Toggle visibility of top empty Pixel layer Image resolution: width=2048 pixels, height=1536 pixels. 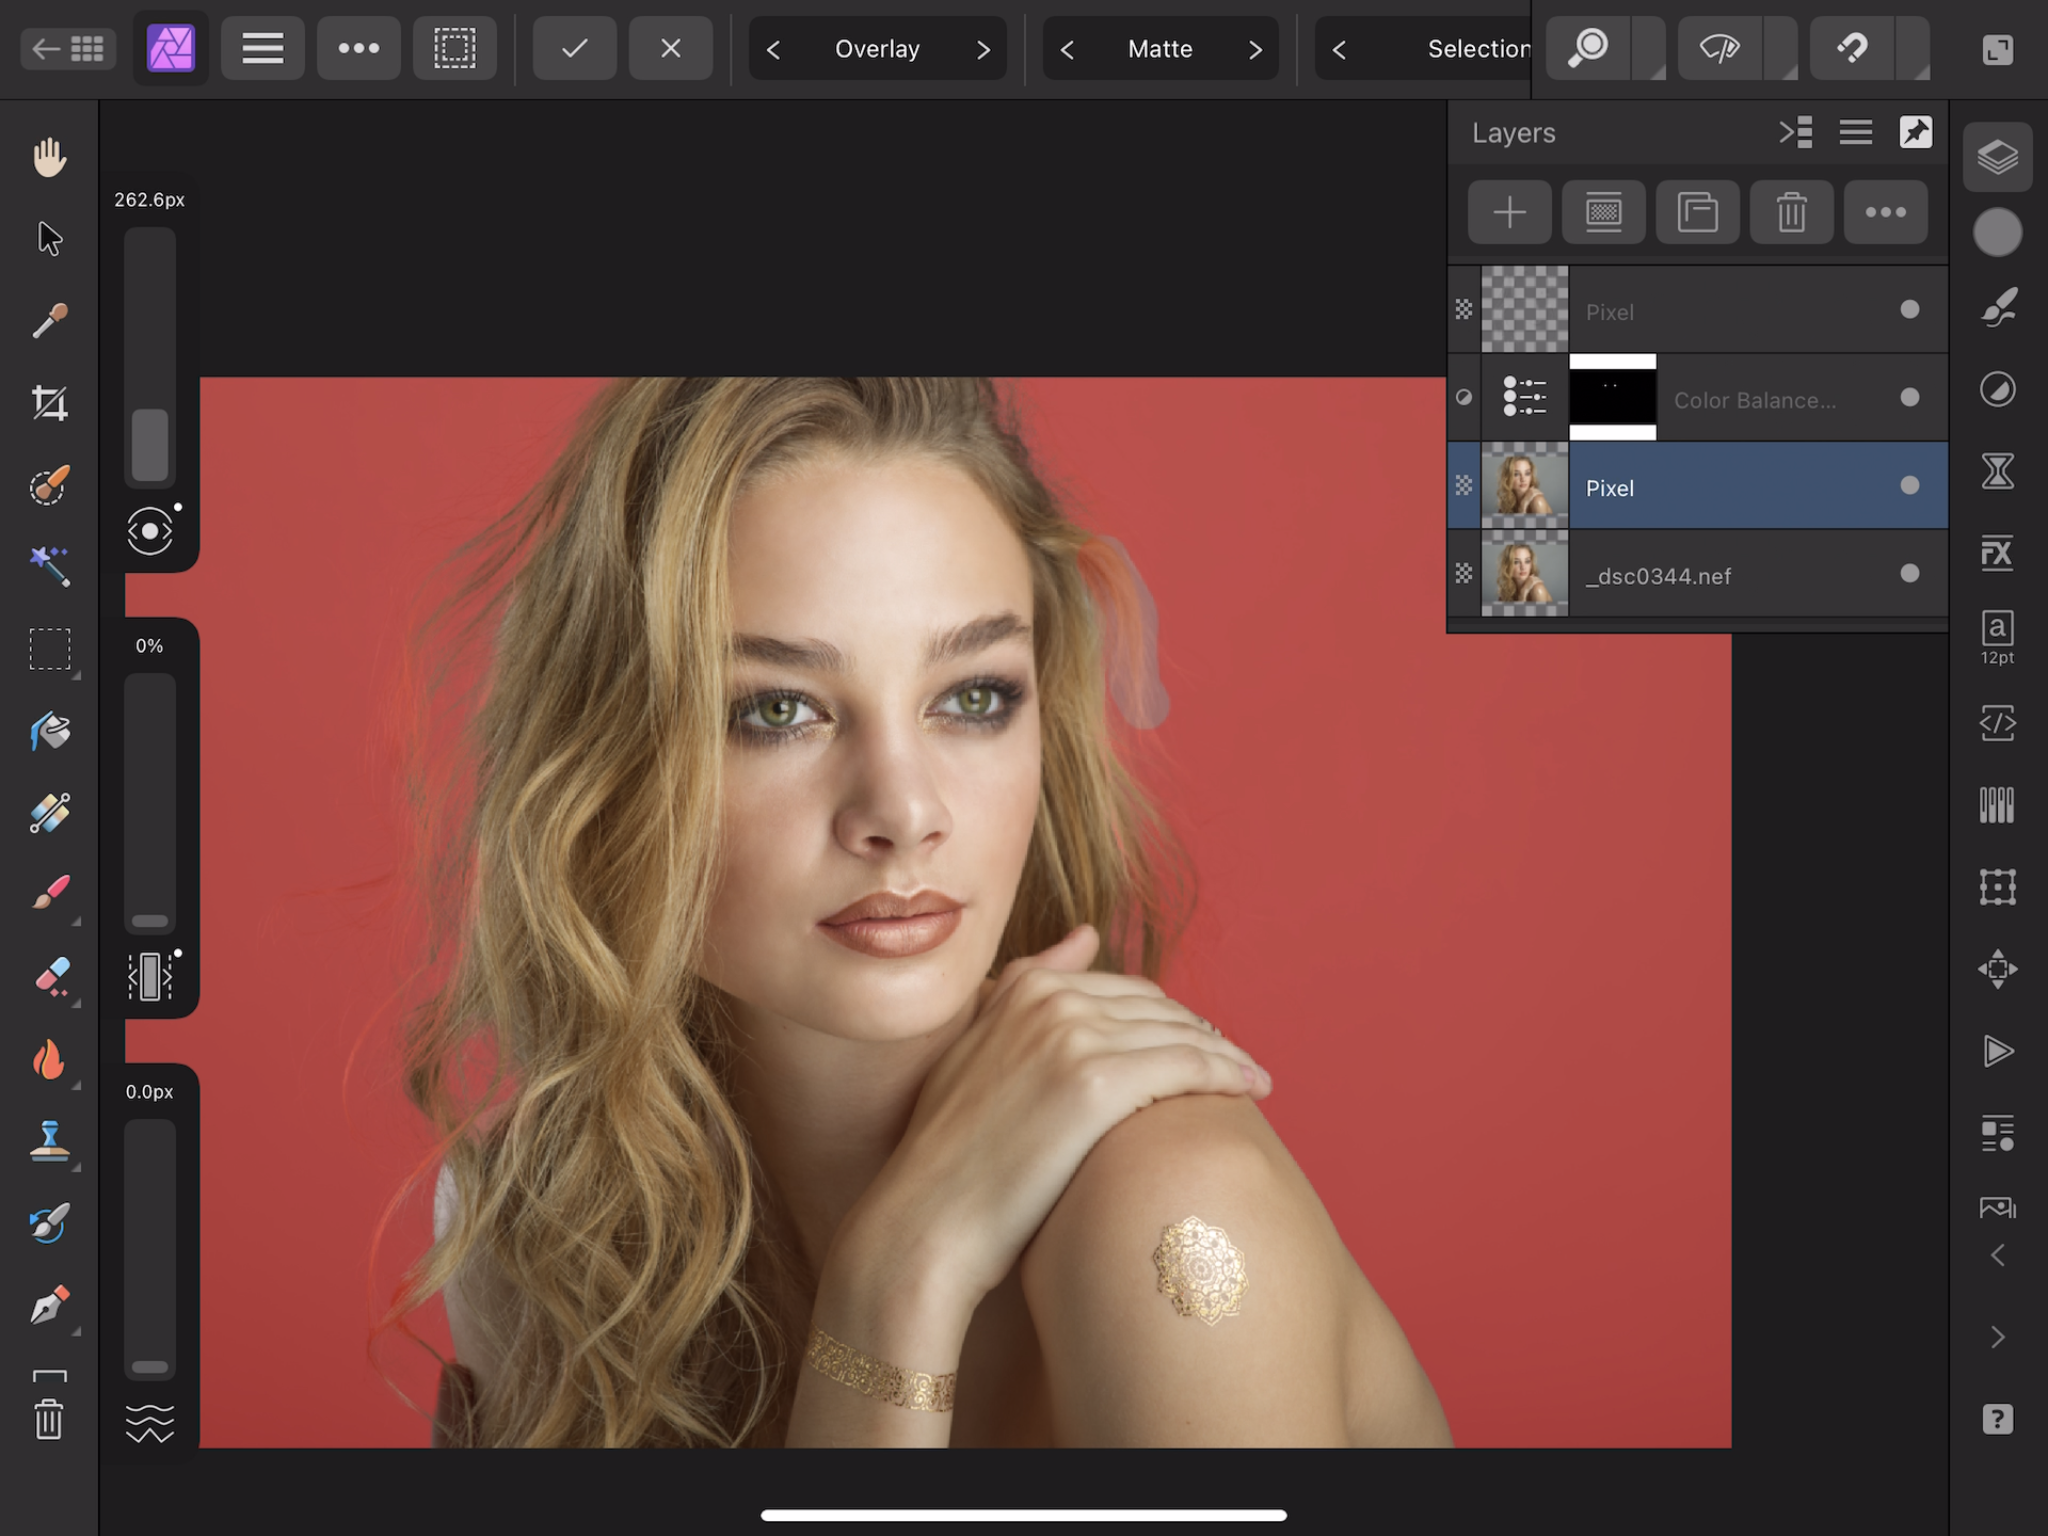coord(1909,310)
